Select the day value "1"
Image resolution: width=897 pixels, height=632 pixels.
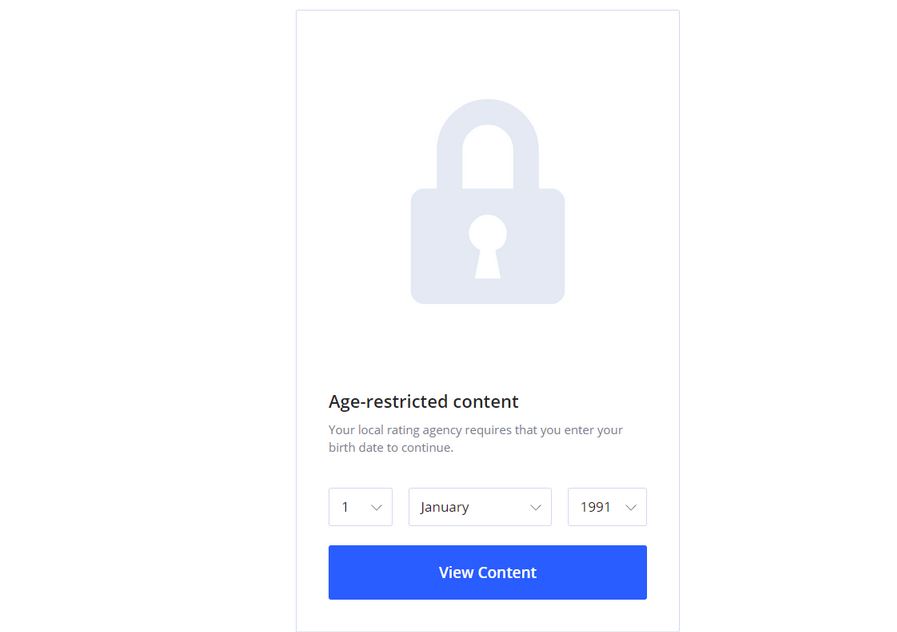click(345, 507)
